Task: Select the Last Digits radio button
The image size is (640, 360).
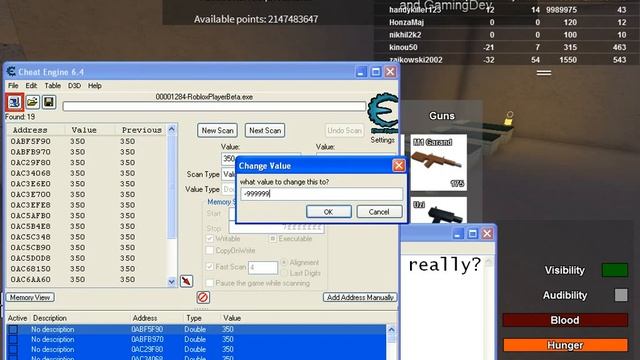Action: 284,273
